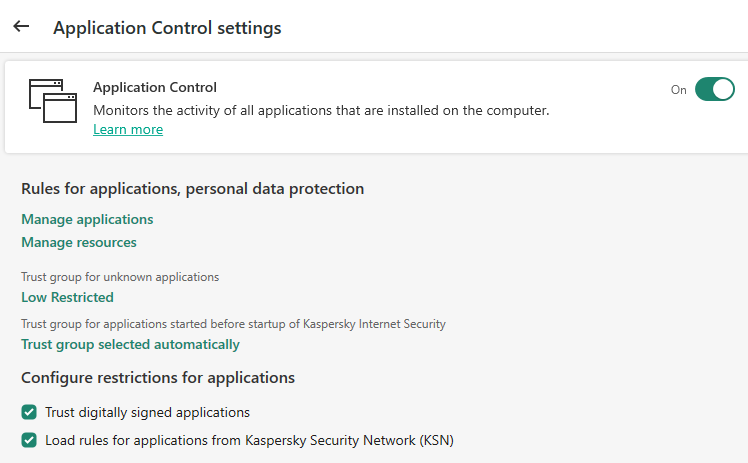Click the "On" status label beside the switch
748x463 pixels.
[679, 90]
